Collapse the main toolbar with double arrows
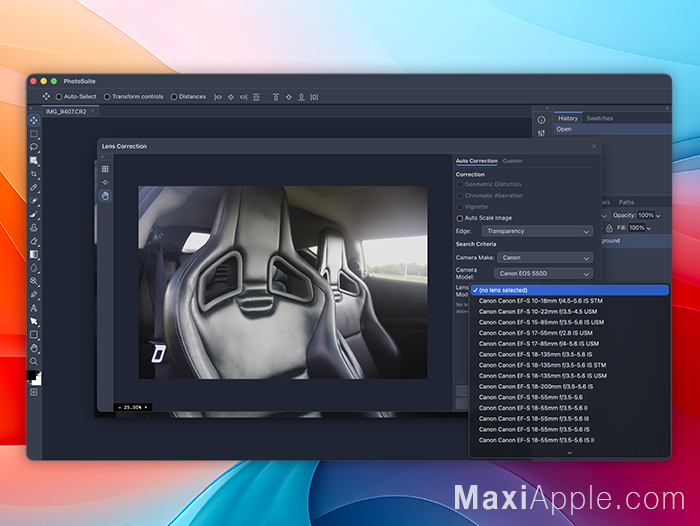Screen dimensions: 700x526 31,109
